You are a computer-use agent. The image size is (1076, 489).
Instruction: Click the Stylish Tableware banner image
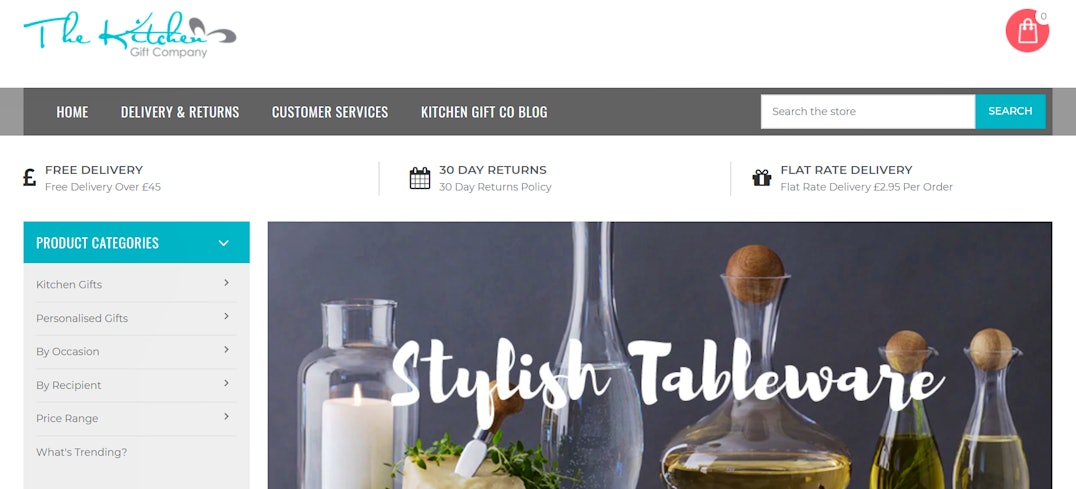tap(659, 355)
